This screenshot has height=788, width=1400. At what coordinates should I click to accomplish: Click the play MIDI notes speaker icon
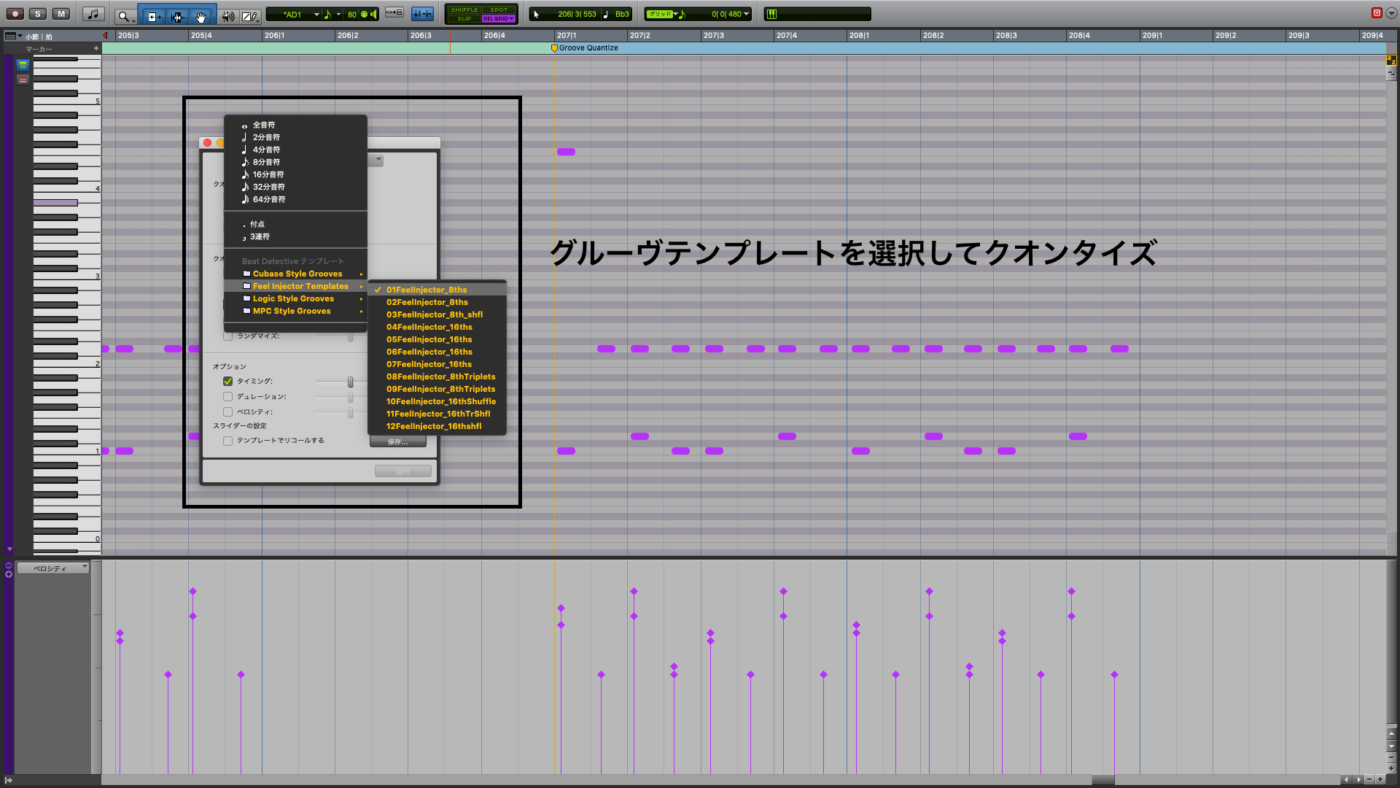(x=374, y=14)
